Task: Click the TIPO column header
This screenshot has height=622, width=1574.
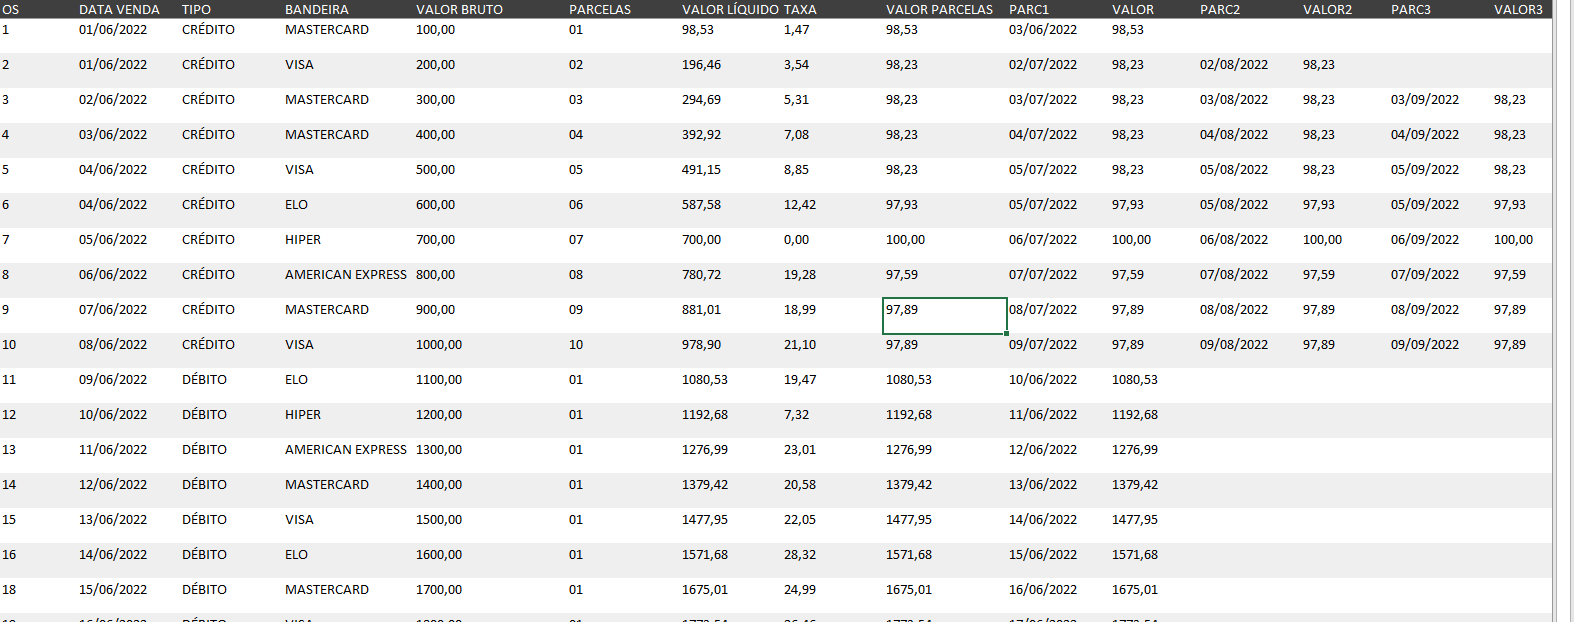Action: (196, 9)
